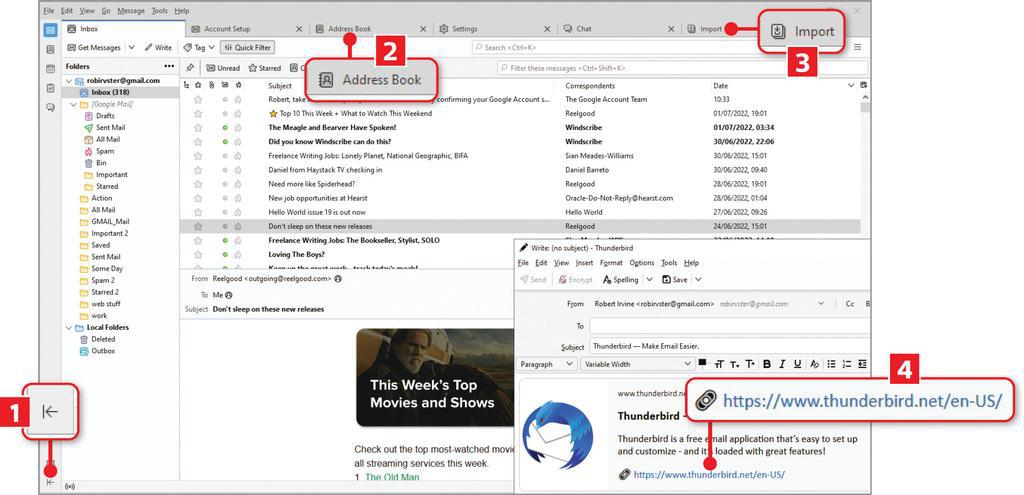1024x495 pixels.
Task: Click the online status icon in status bar
Action: pyautogui.click(x=70, y=487)
